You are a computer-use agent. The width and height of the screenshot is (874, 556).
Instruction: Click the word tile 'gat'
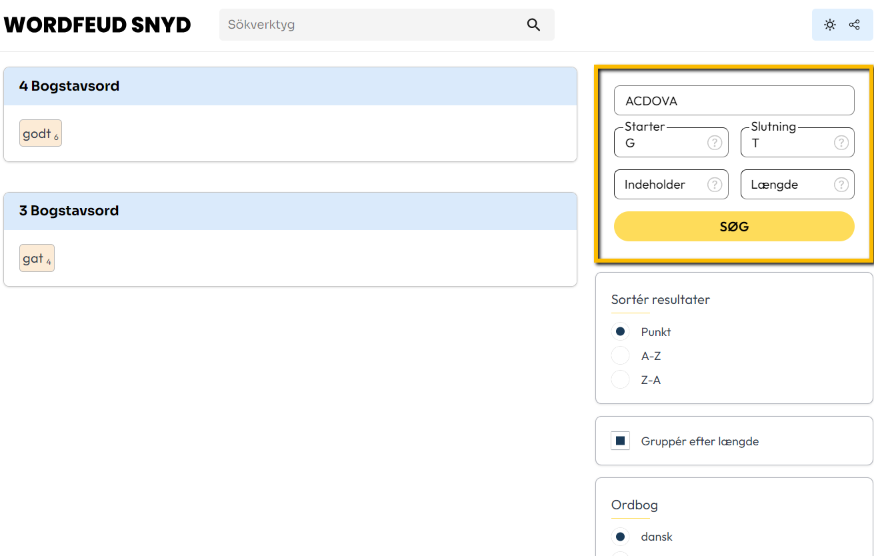(37, 259)
